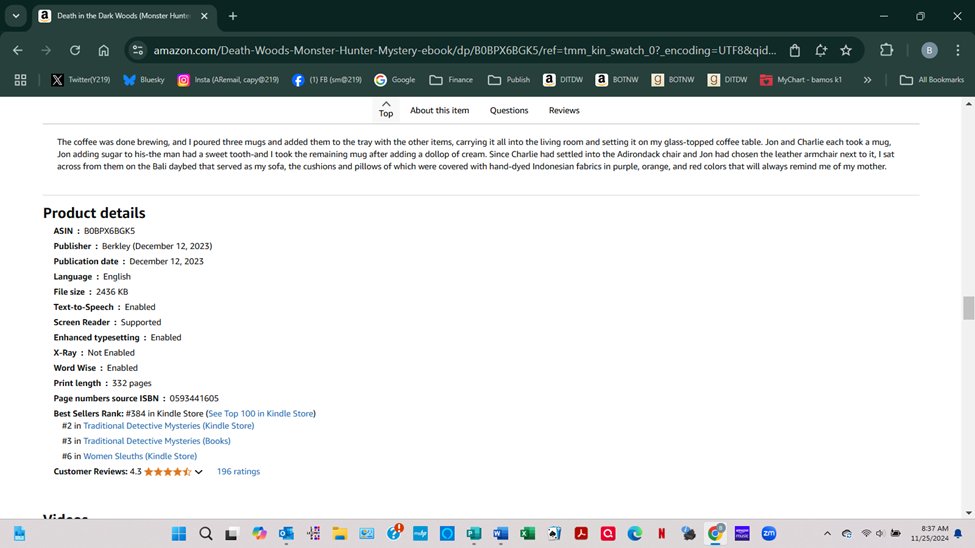Click the page vertical scrollbar thumb
975x548 pixels.
pos(968,308)
